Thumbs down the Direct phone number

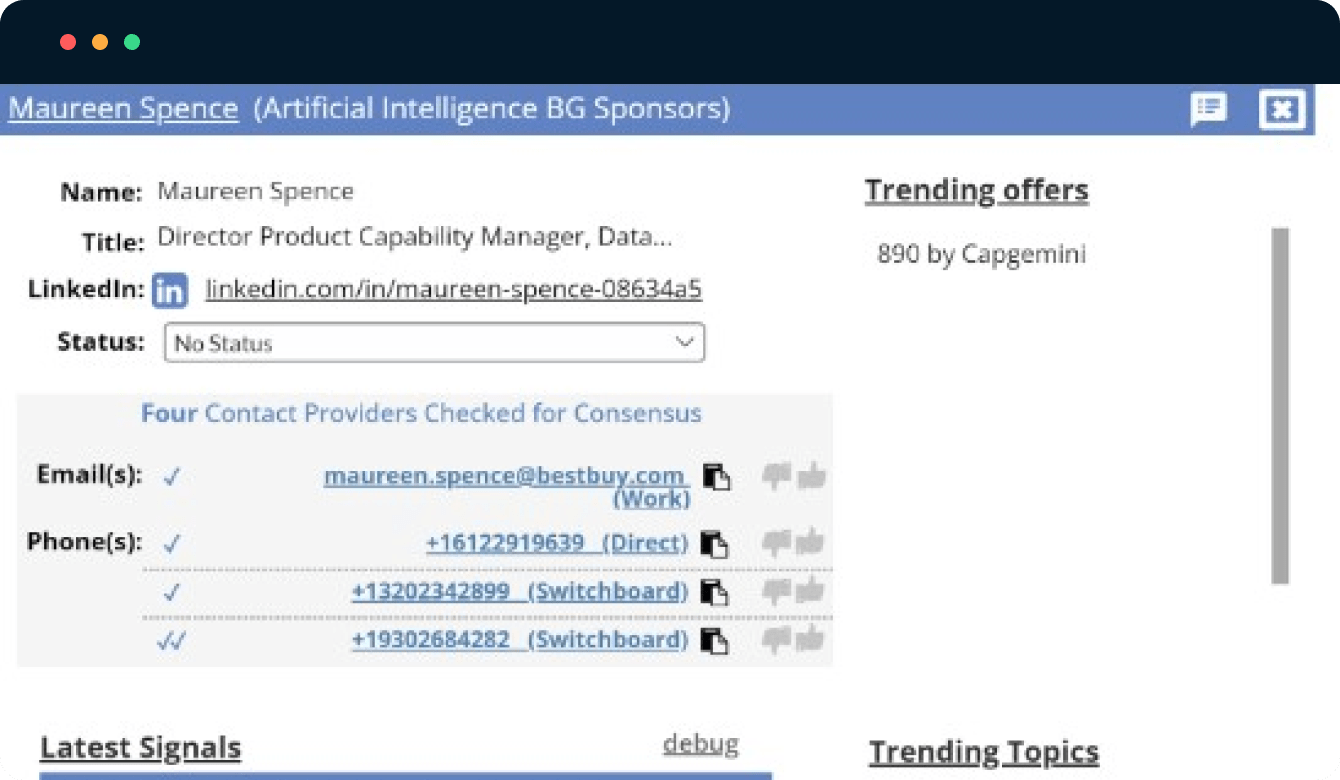tap(776, 543)
